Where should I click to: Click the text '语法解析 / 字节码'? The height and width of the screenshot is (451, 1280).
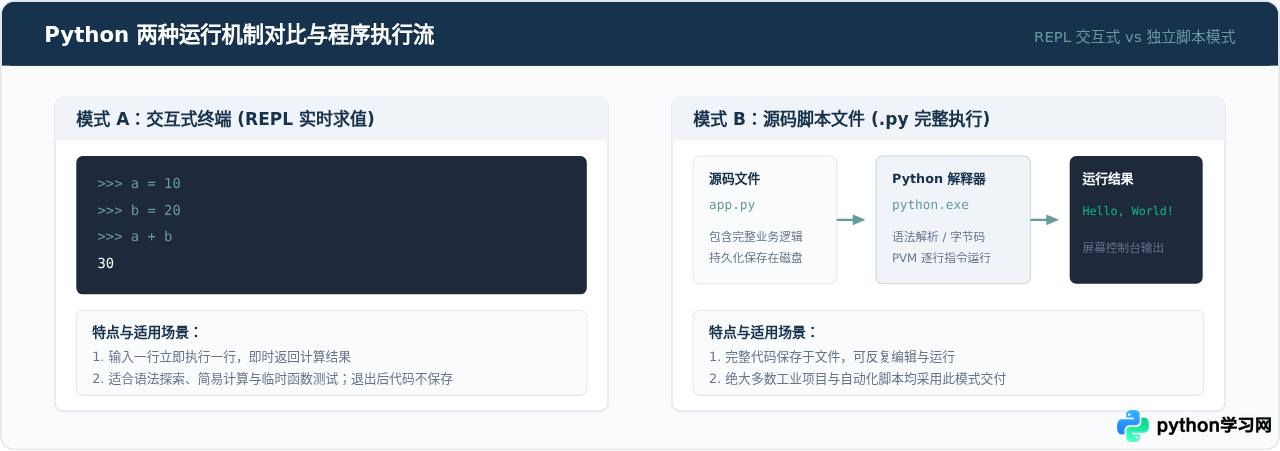938,237
